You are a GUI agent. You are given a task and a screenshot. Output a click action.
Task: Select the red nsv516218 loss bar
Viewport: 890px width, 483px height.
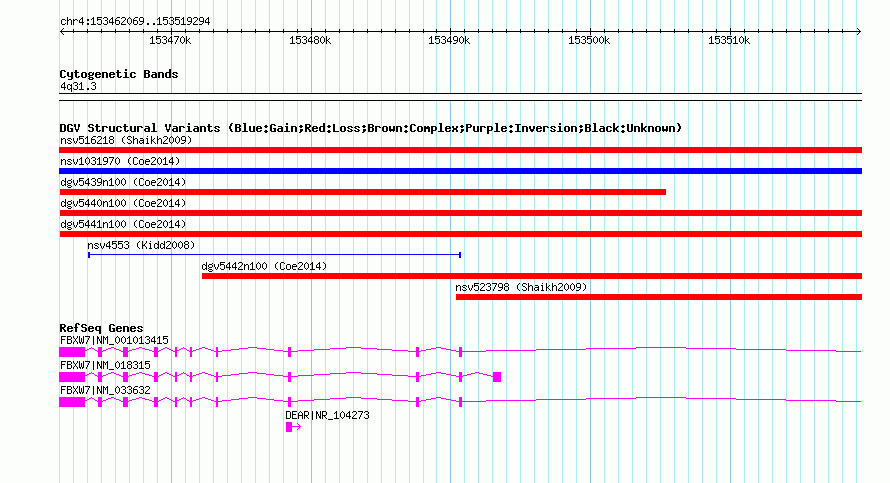(x=460, y=150)
